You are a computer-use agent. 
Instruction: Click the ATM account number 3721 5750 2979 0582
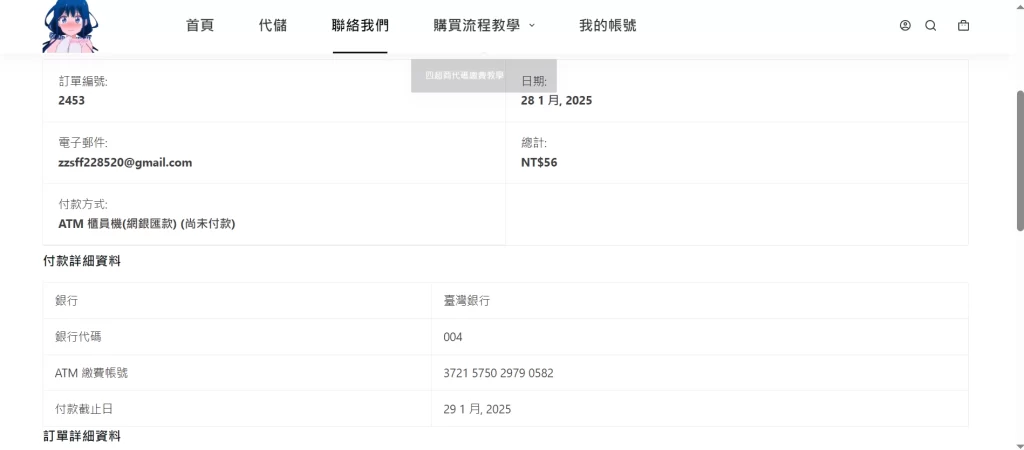498,373
